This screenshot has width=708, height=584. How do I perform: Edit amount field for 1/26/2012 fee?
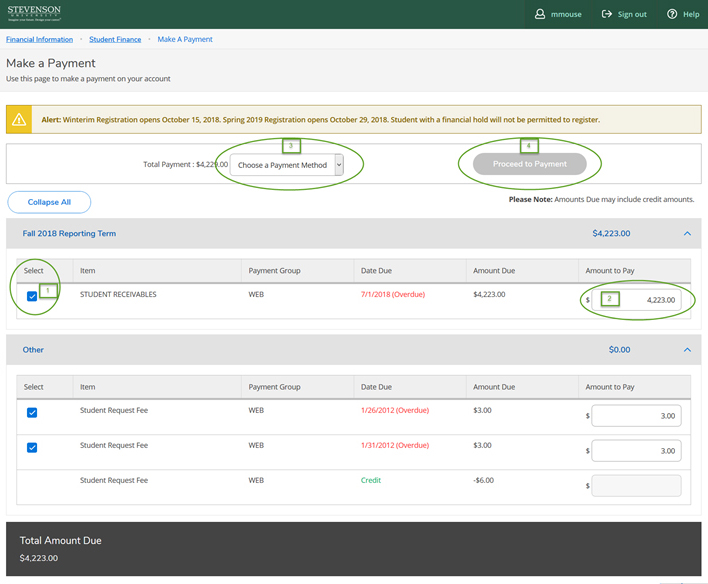tap(636, 416)
